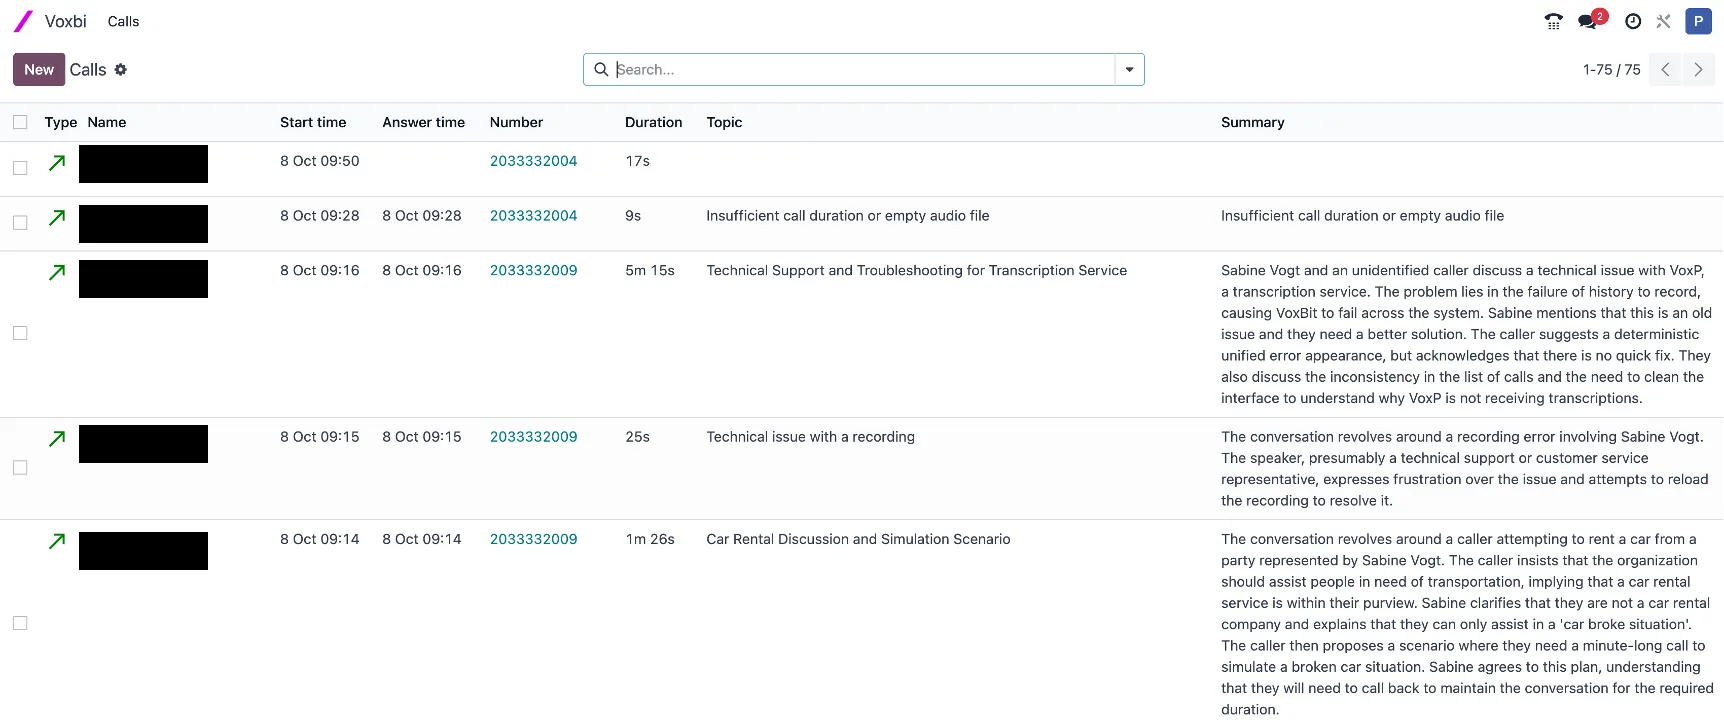
Task: Click summary starting 'The conversation revolves around a recording error'
Action: pyautogui.click(x=1464, y=469)
